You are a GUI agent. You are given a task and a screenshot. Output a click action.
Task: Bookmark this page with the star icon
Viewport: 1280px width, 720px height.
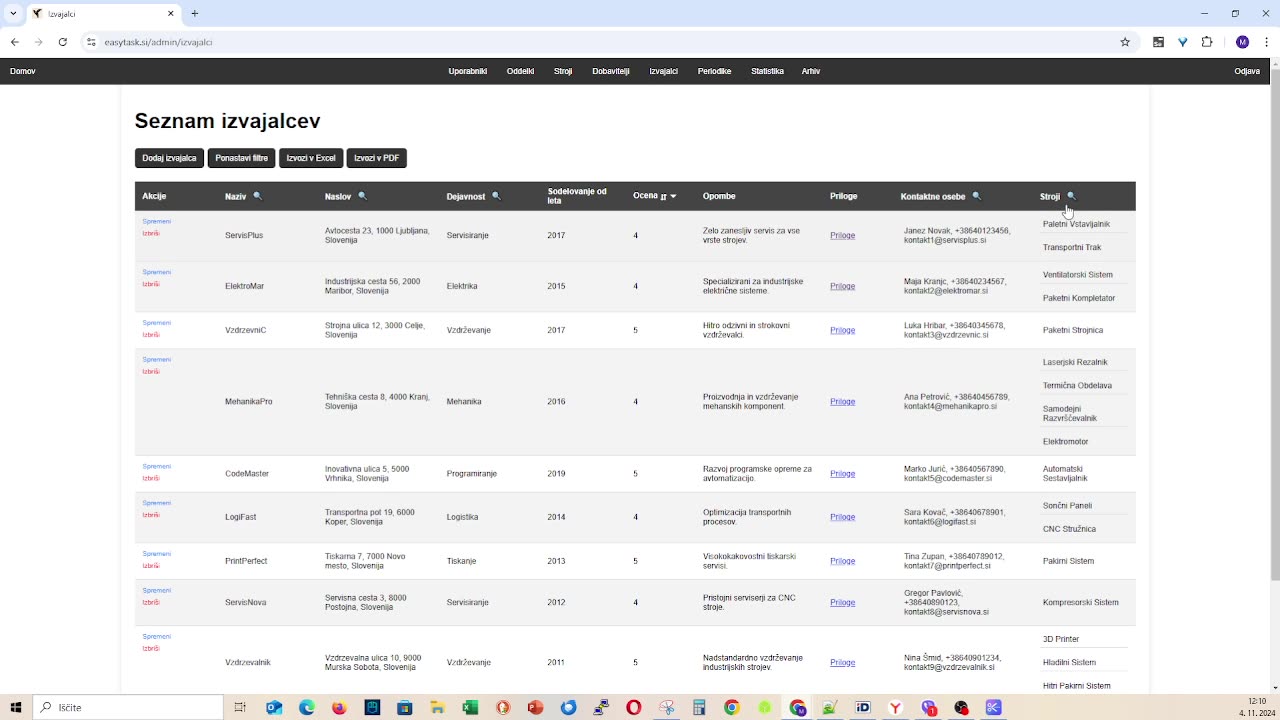(1125, 42)
